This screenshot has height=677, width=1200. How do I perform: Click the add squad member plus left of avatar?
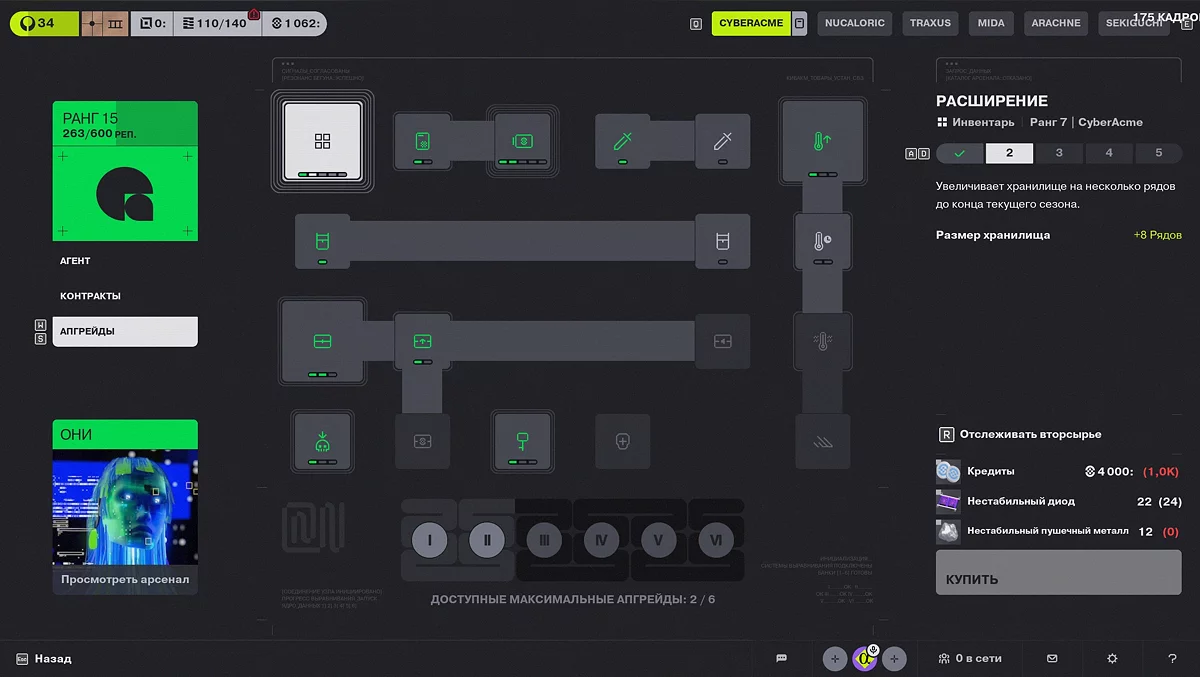(834, 658)
